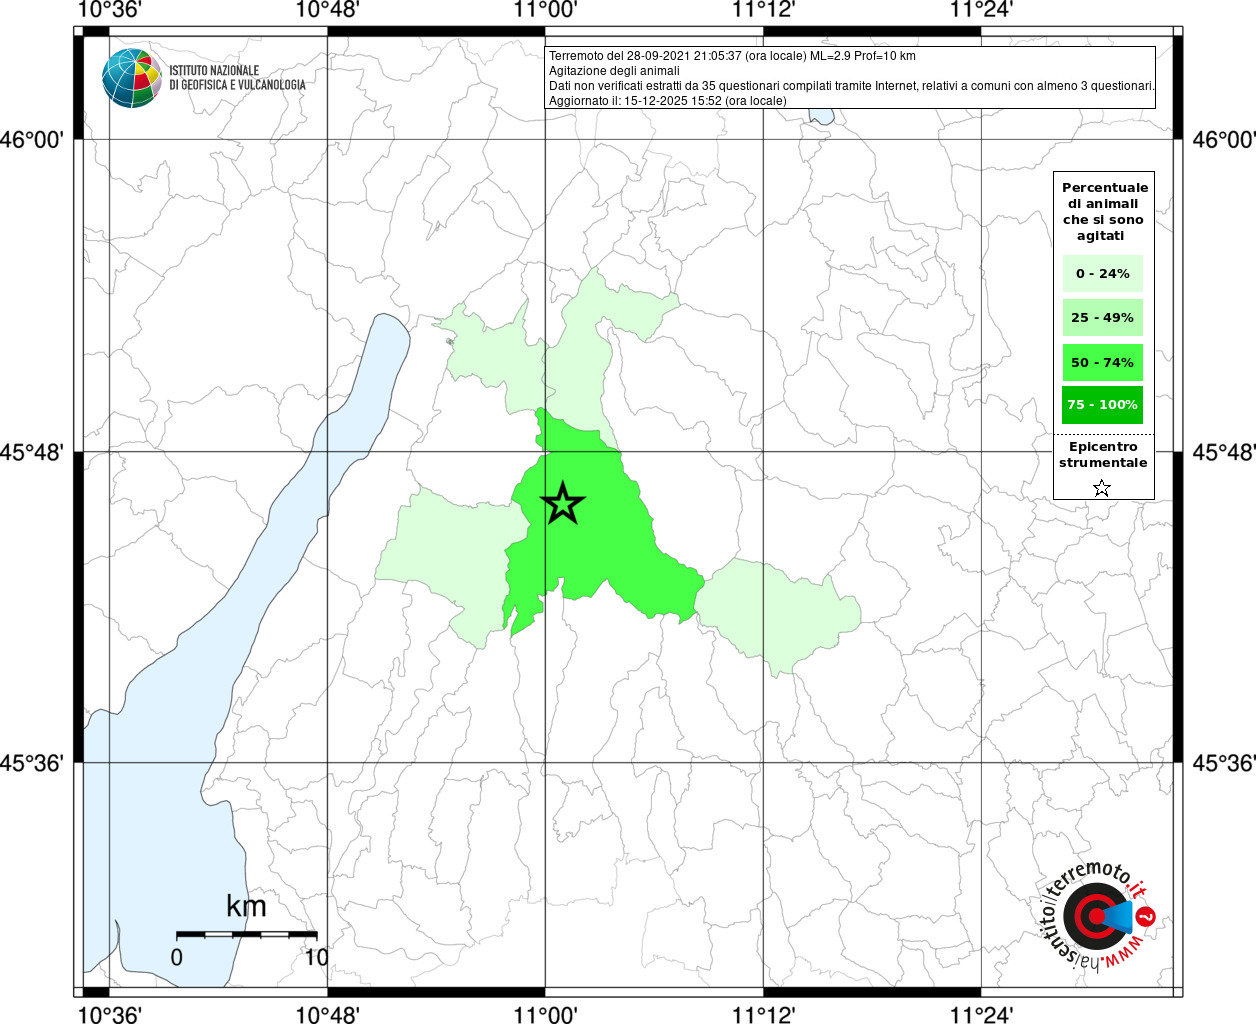Screen dimensions: 1256x1024
Task: Click the epicenter star on the map
Action: (563, 503)
